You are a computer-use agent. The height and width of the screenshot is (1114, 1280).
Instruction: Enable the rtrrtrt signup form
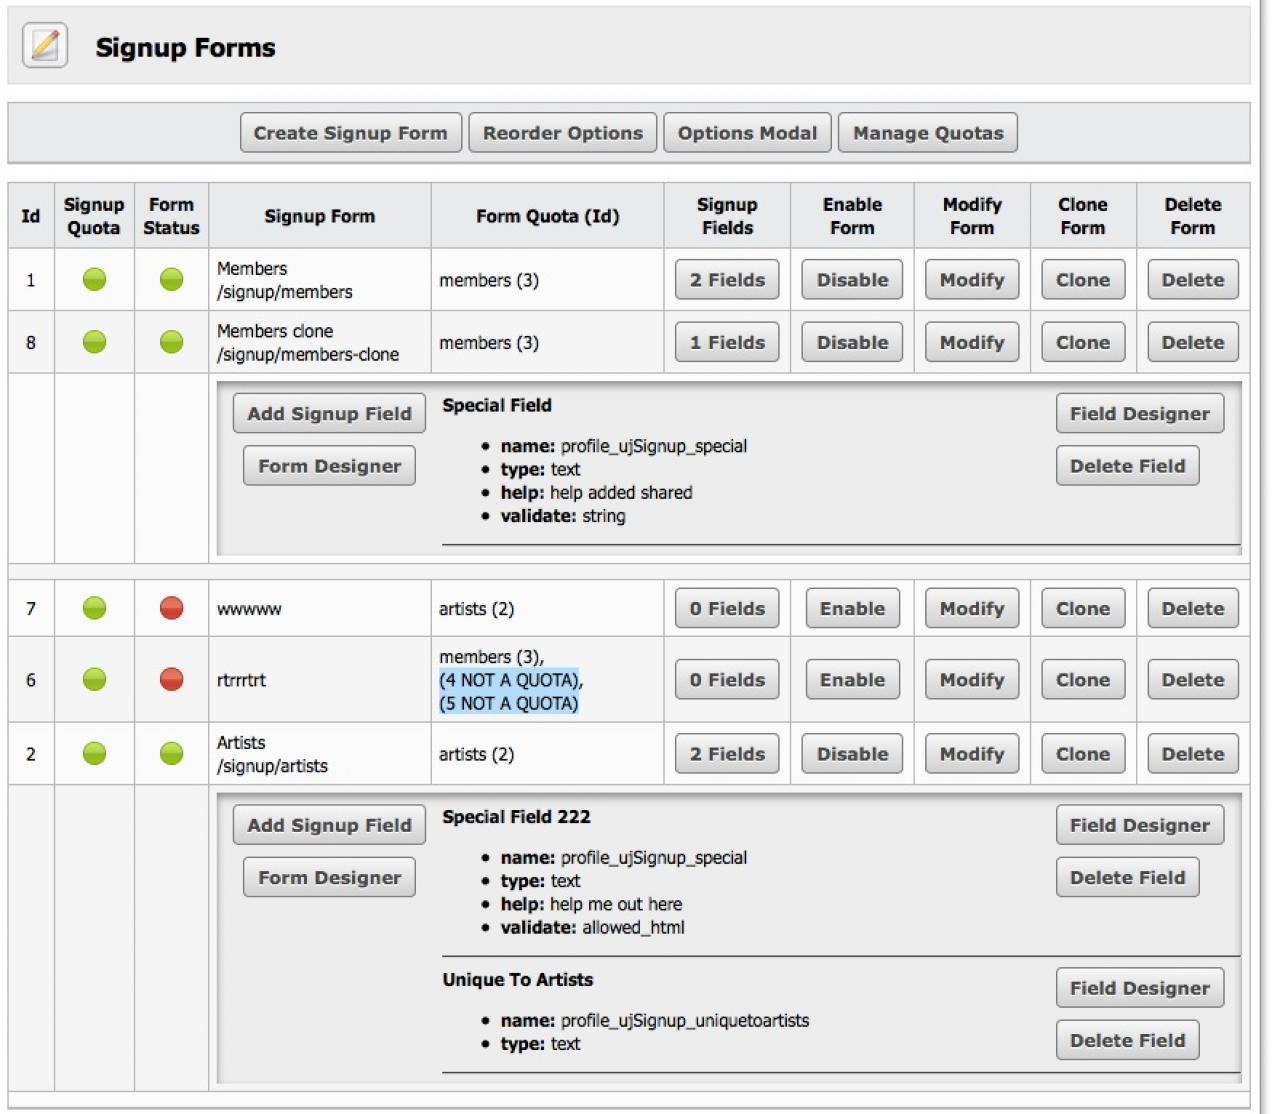tap(852, 680)
